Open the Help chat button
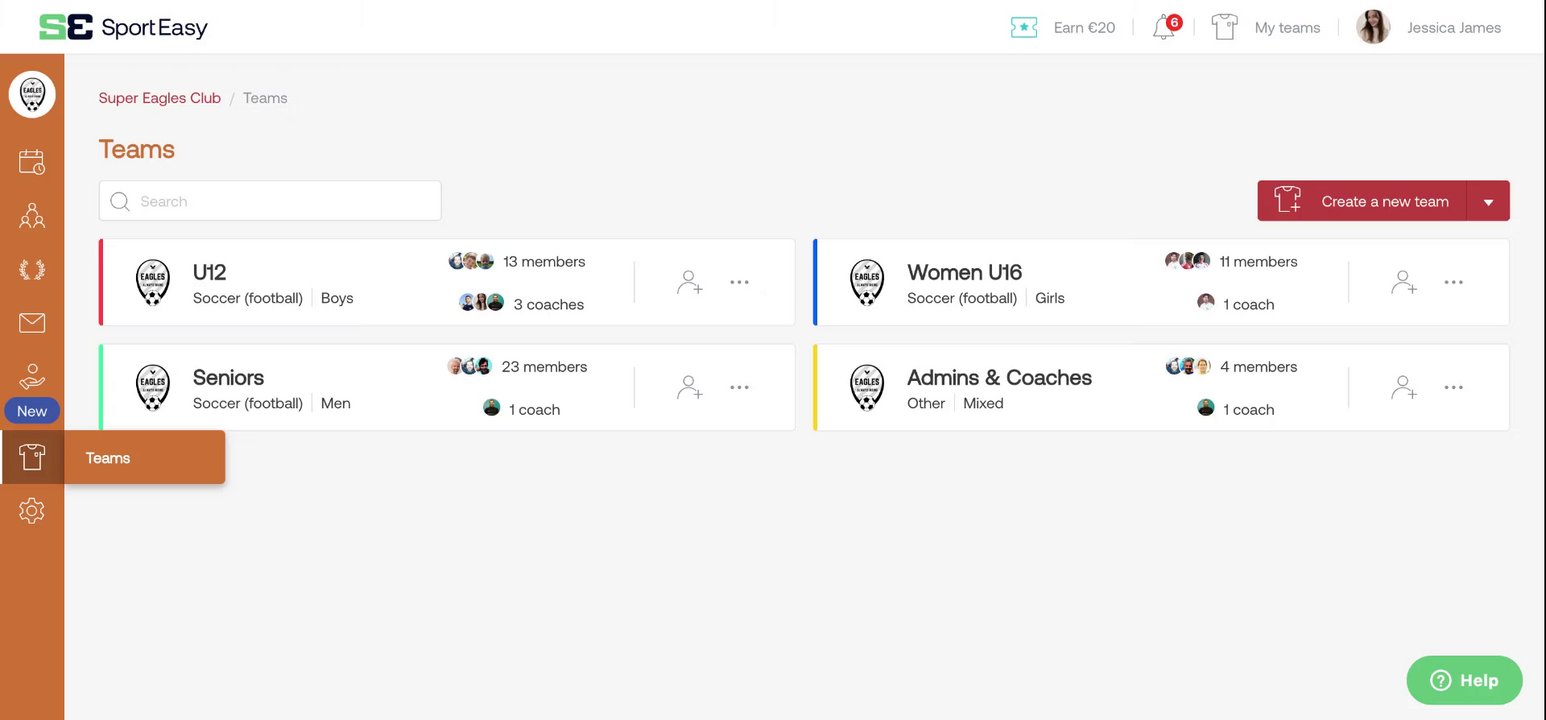Viewport: 1546px width, 720px height. [1464, 680]
